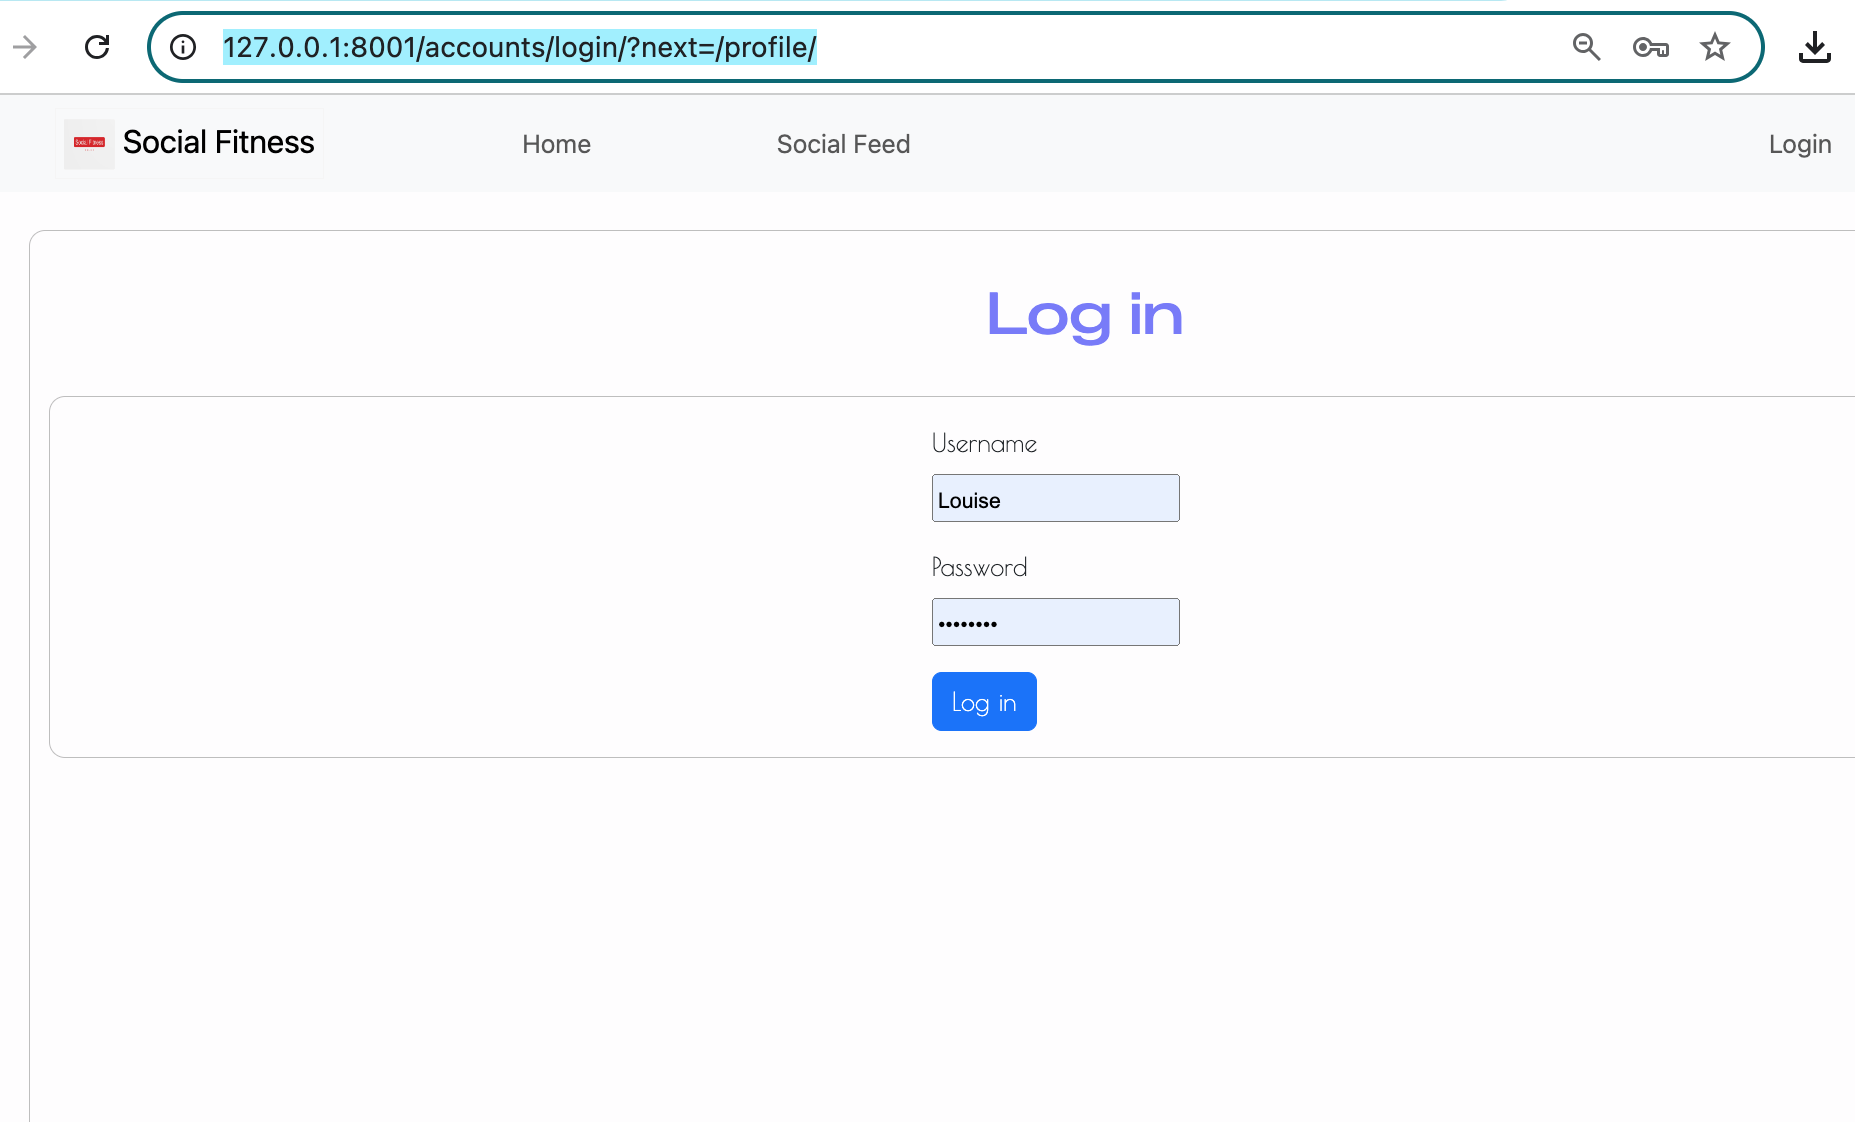The image size is (1855, 1122).
Task: Open downloads via the download icon
Action: pos(1816,46)
